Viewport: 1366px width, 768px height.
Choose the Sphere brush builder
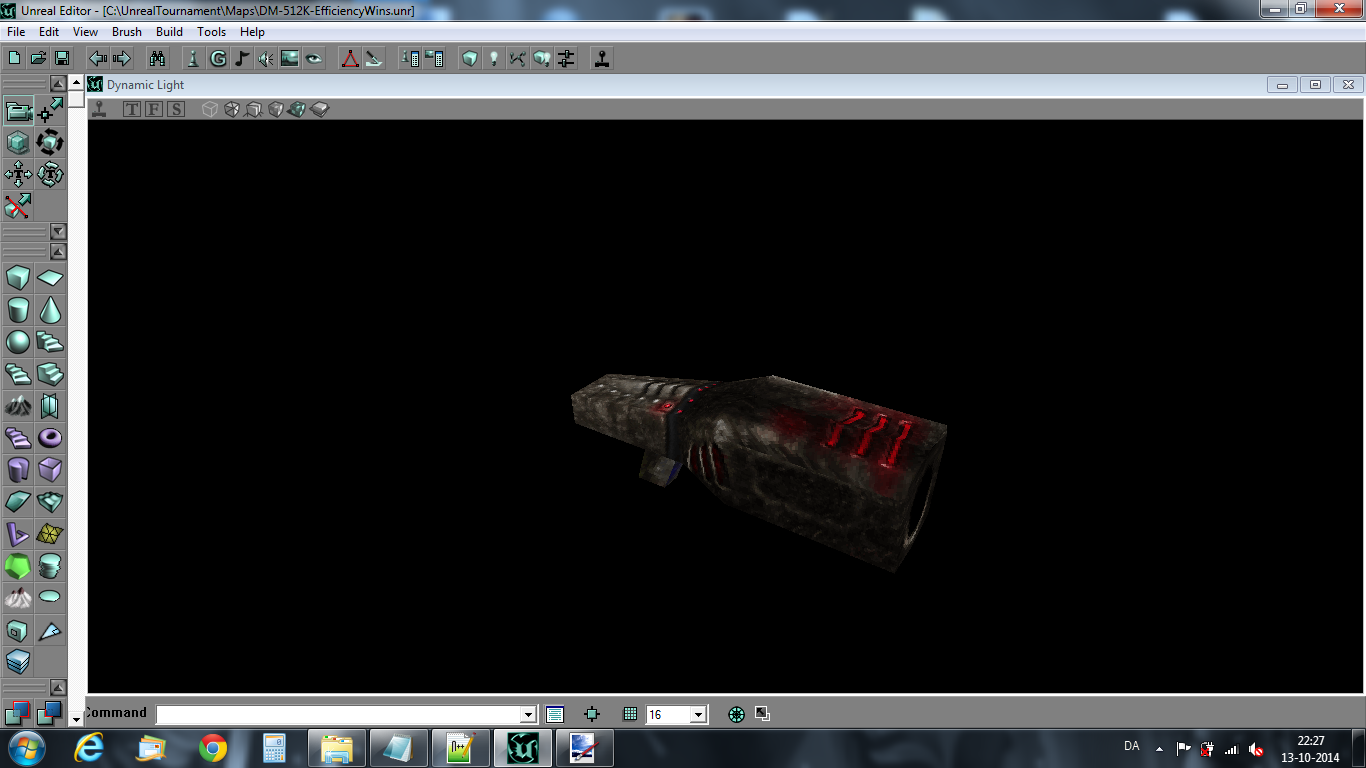point(18,341)
